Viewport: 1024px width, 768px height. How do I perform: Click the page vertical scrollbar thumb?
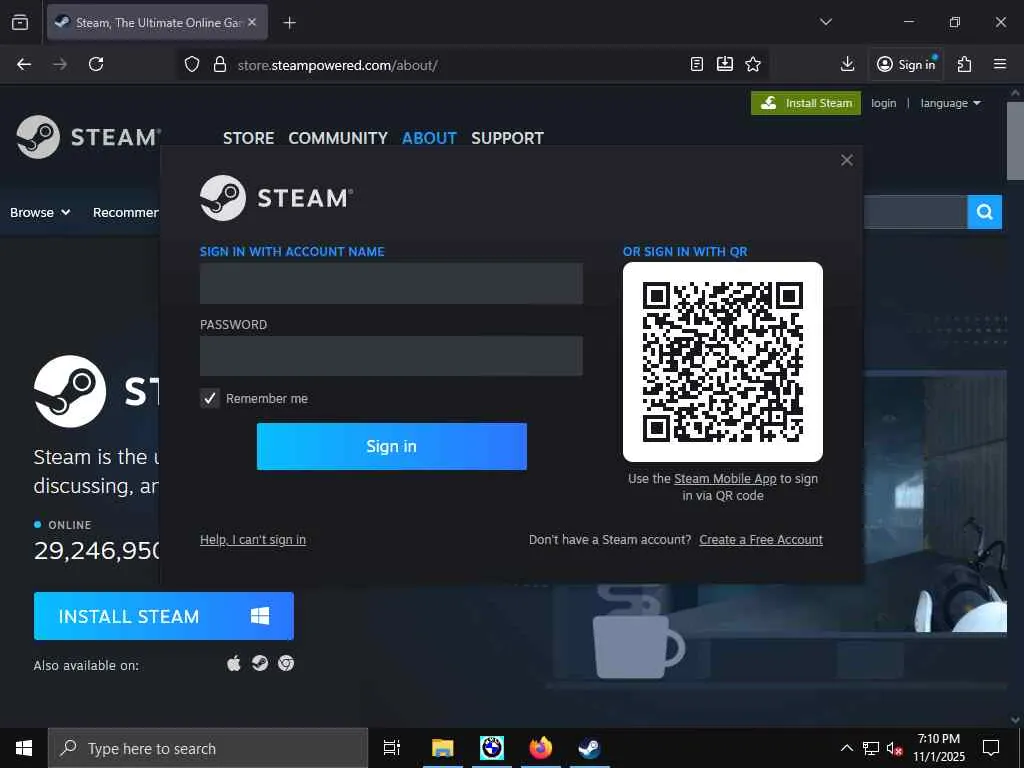point(1015,140)
